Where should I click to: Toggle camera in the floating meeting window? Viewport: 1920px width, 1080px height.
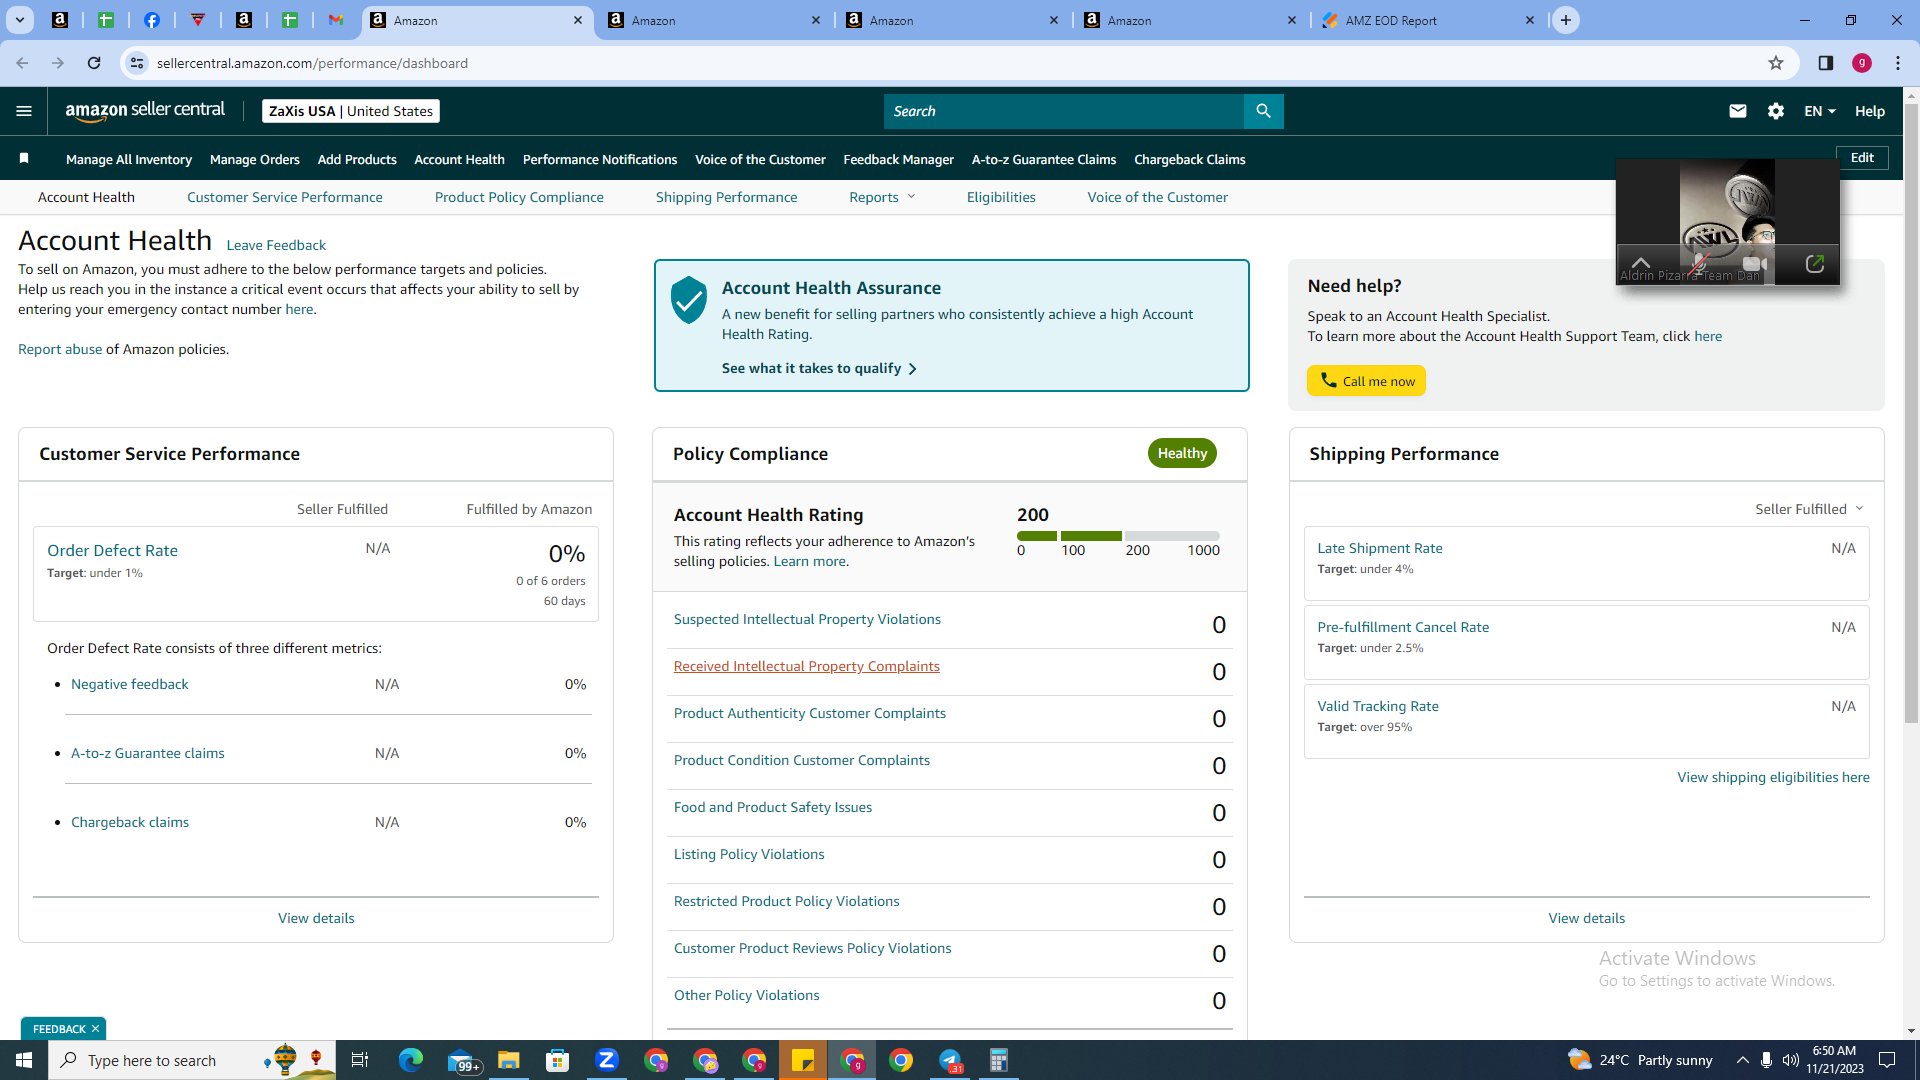1754,264
